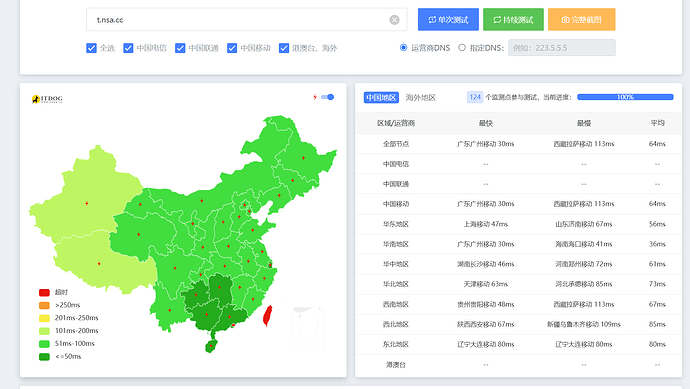Click the blue 单次测试 button
The height and width of the screenshot is (389, 690).
(x=448, y=19)
